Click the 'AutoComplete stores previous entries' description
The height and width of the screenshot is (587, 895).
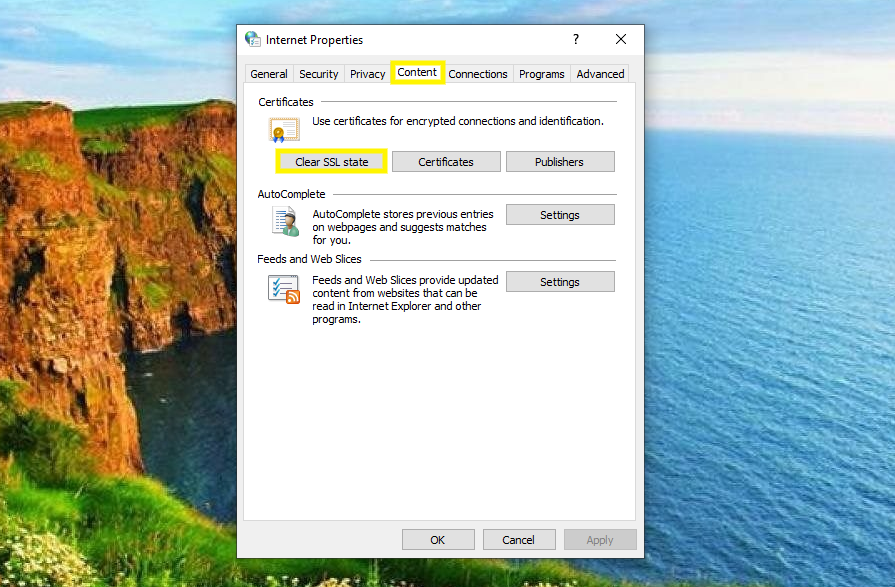point(402,227)
